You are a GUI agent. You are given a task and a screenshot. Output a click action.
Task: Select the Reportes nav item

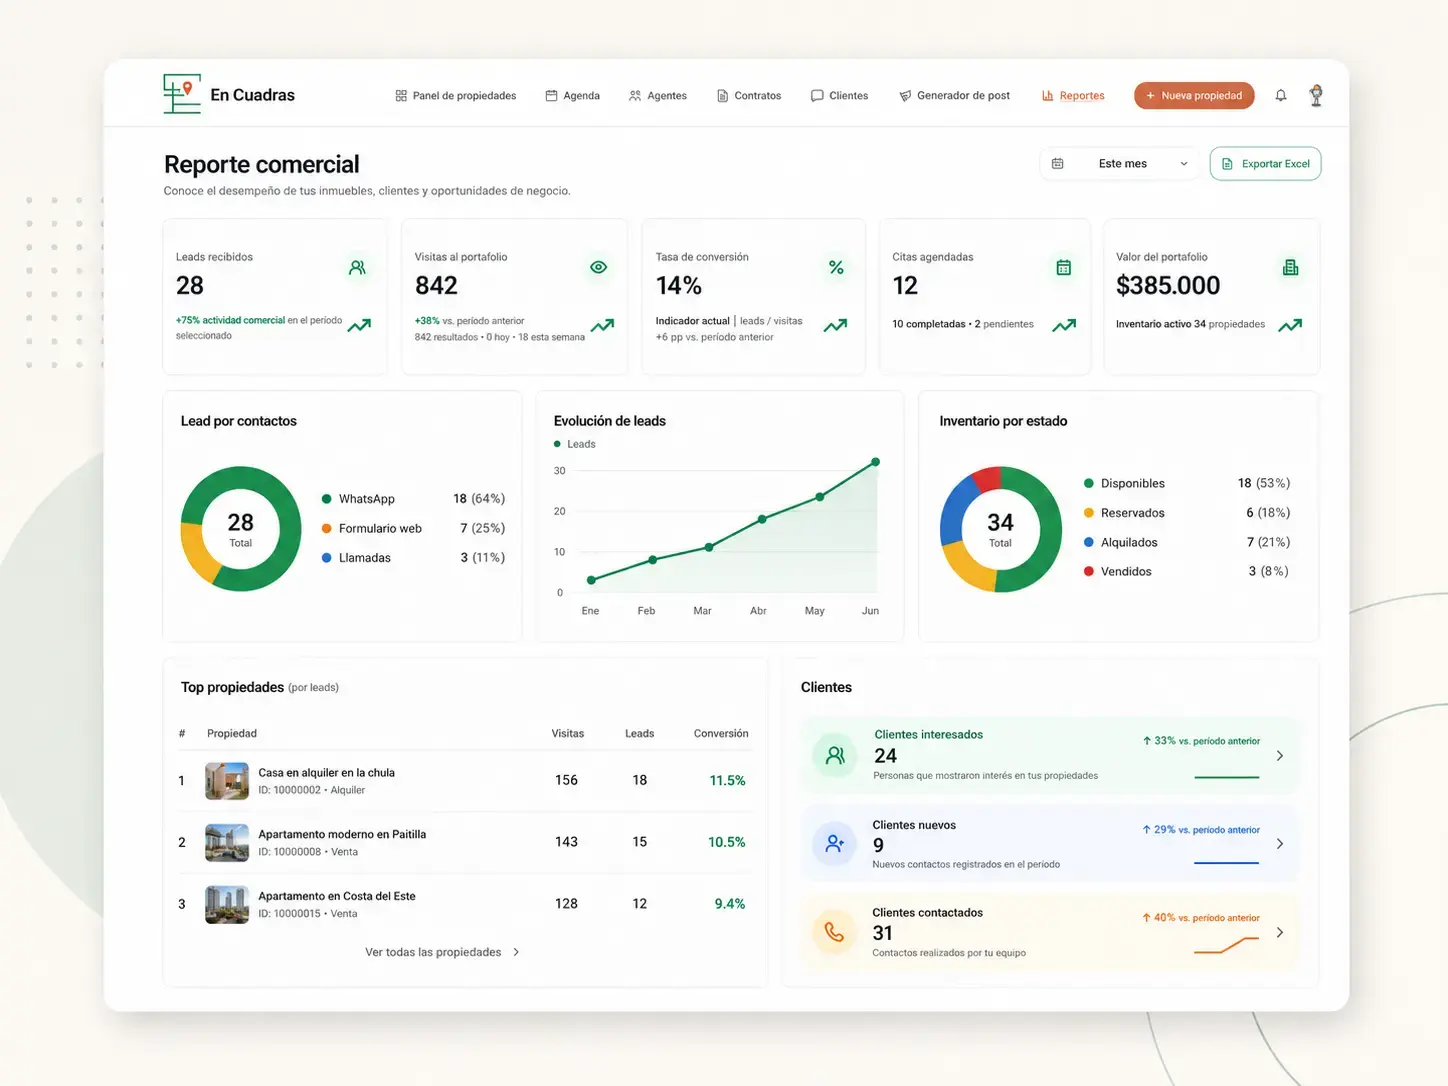click(1073, 96)
